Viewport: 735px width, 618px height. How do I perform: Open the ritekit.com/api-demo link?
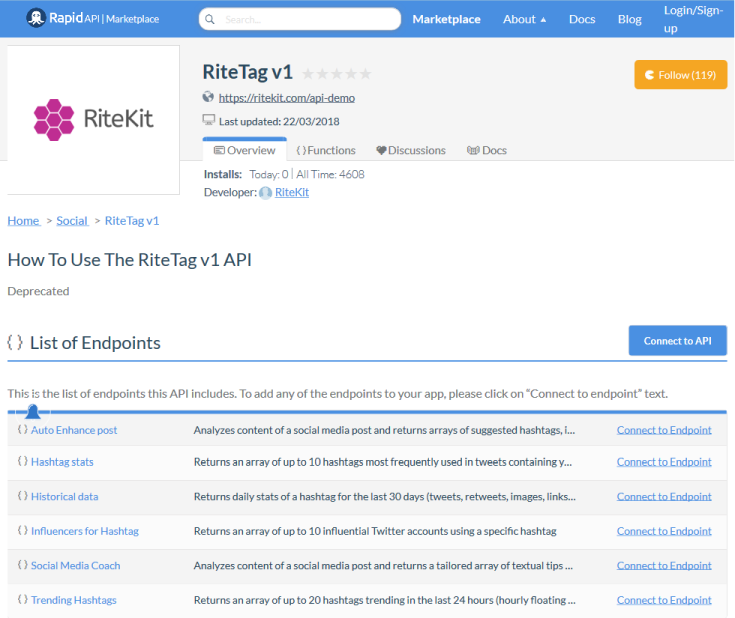287,98
